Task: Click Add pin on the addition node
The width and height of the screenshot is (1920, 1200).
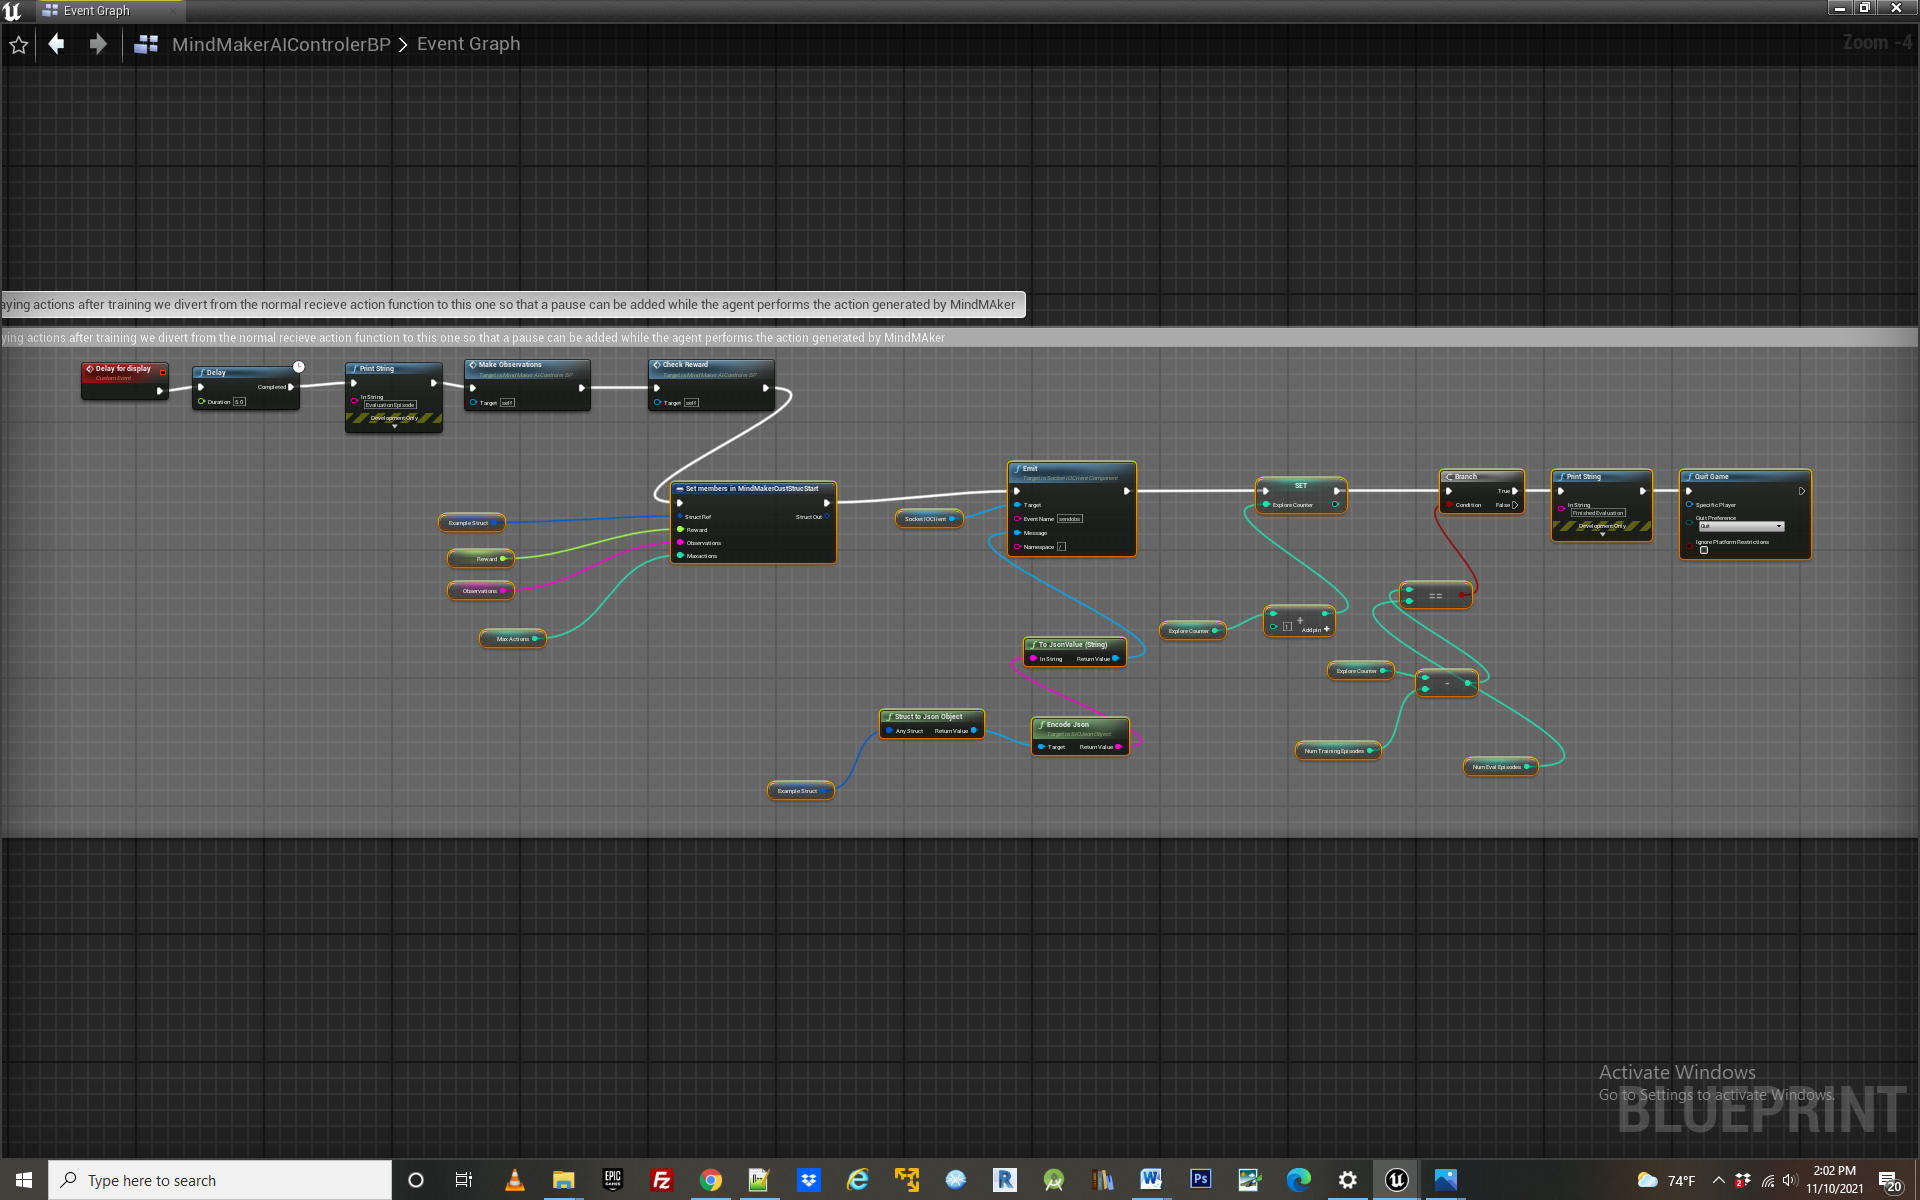Action: 1326,629
